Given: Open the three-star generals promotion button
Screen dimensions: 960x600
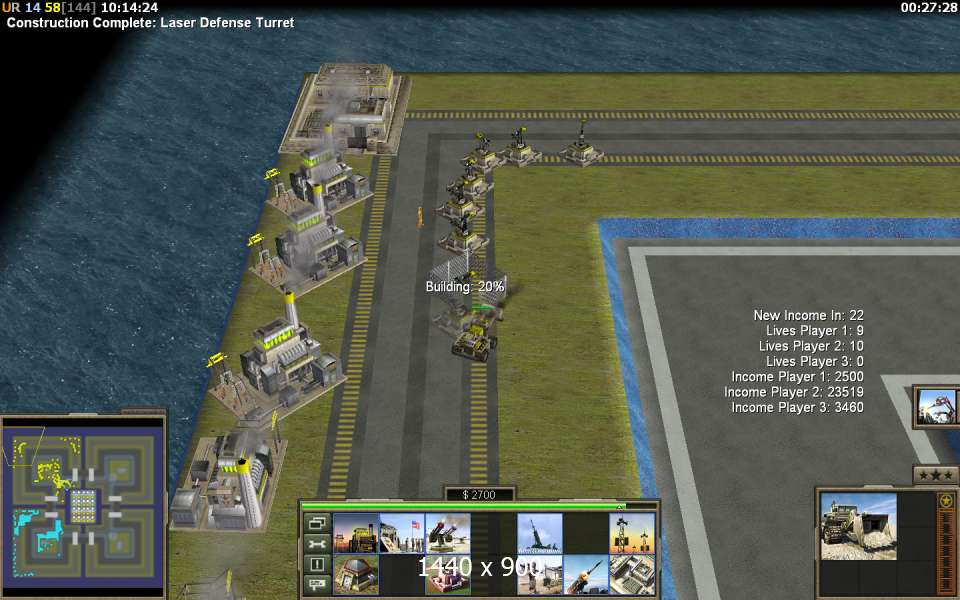Looking at the screenshot, I should coord(936,475).
